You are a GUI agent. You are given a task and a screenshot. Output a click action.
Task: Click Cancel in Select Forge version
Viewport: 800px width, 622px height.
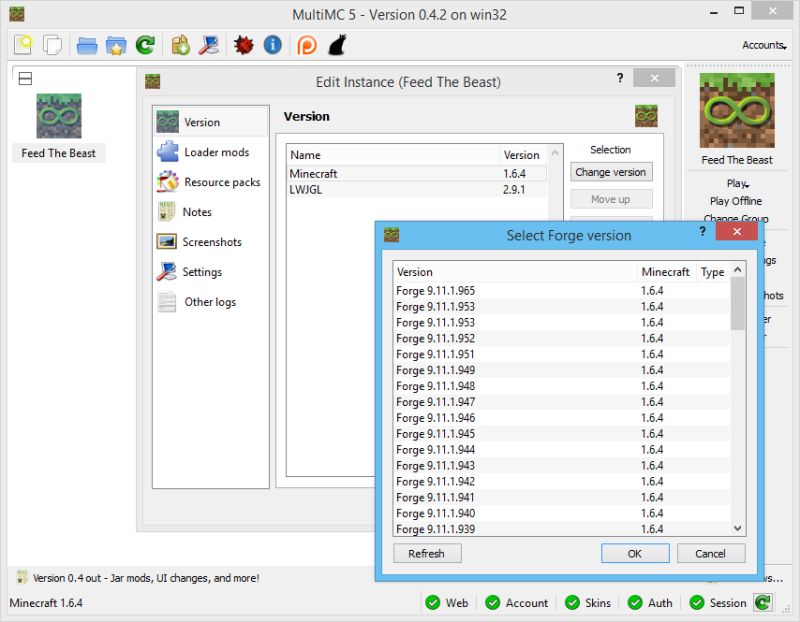click(x=711, y=553)
